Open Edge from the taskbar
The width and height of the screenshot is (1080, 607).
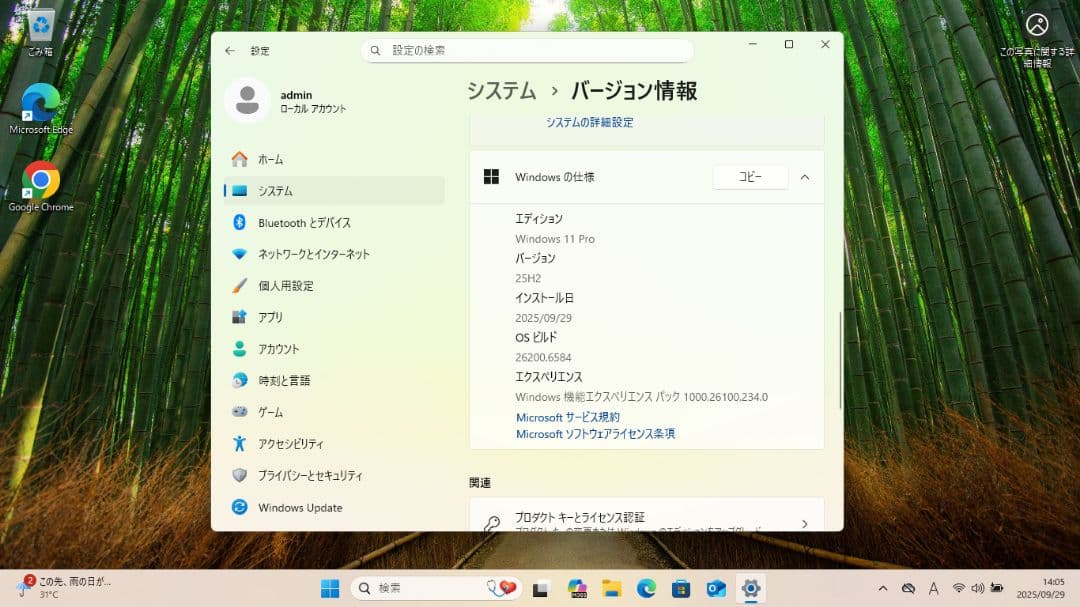click(646, 588)
